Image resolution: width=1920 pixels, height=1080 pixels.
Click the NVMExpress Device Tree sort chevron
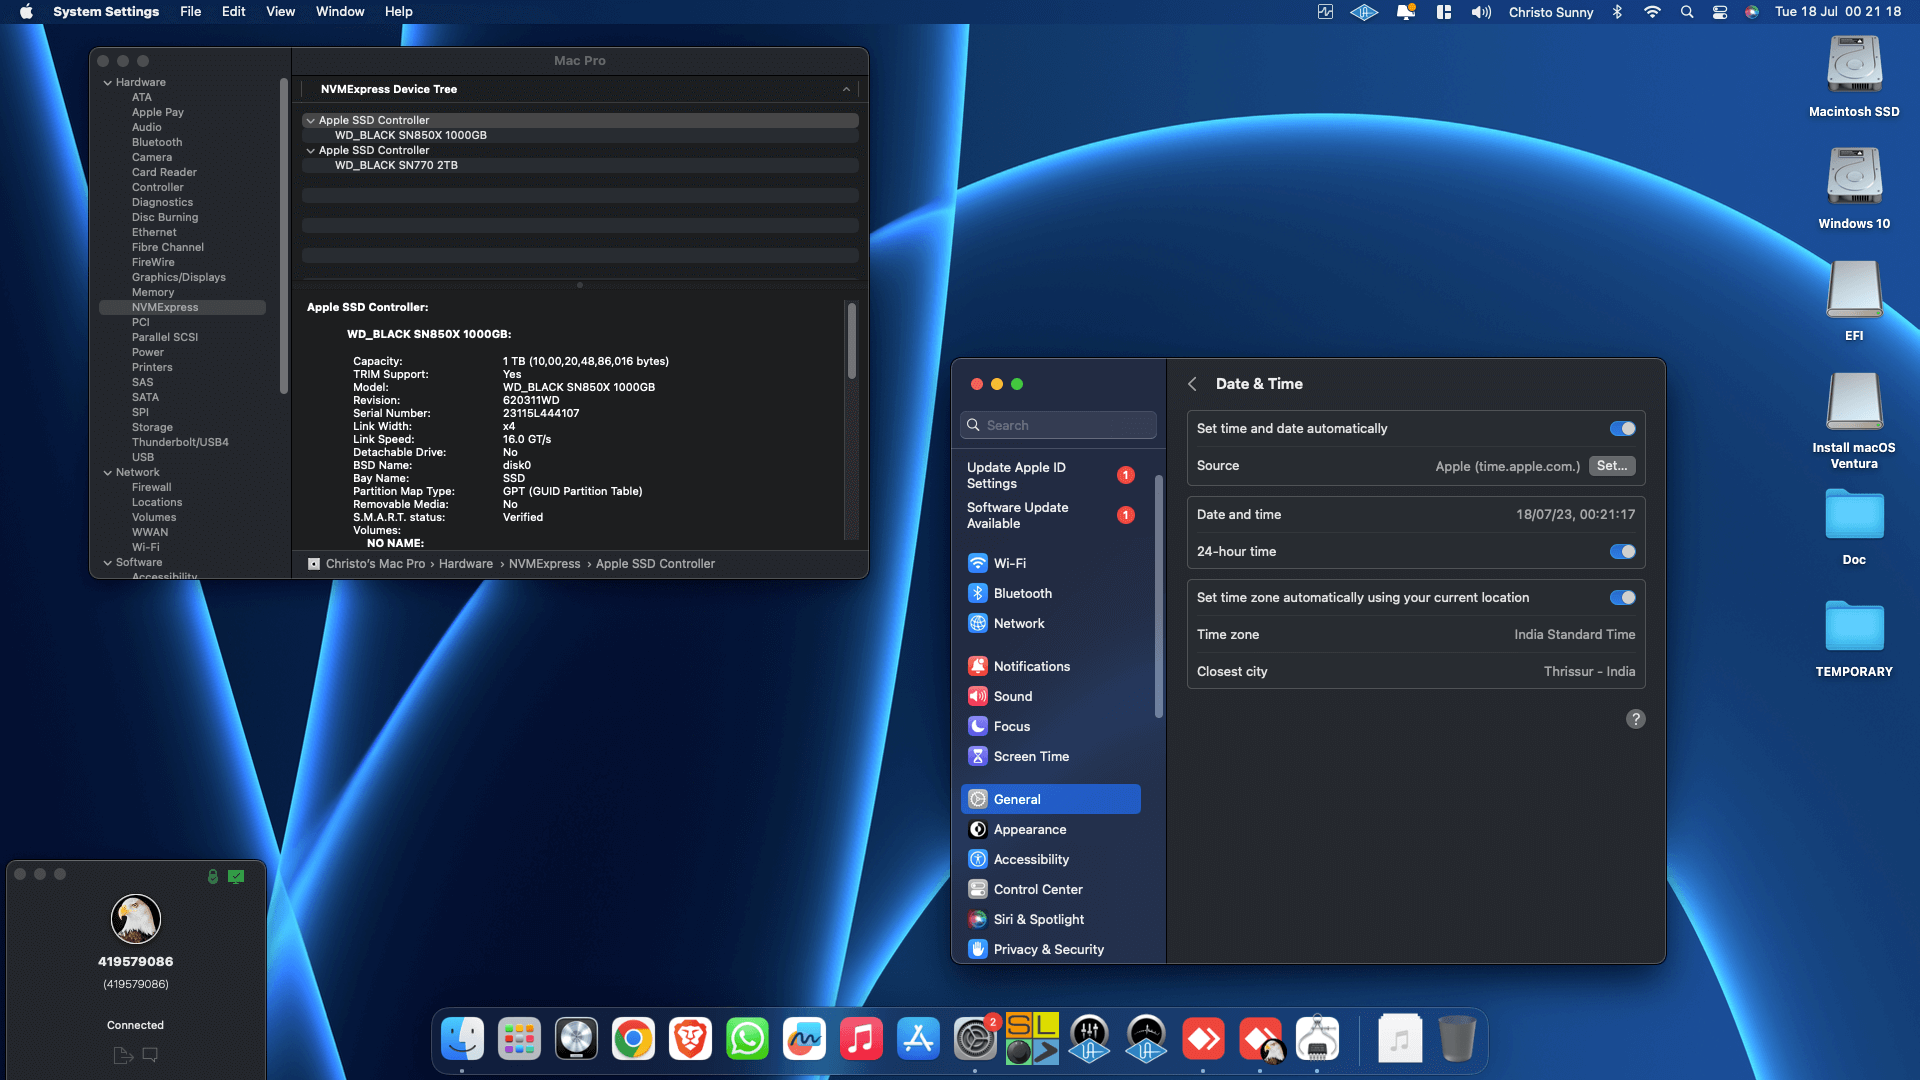(846, 89)
